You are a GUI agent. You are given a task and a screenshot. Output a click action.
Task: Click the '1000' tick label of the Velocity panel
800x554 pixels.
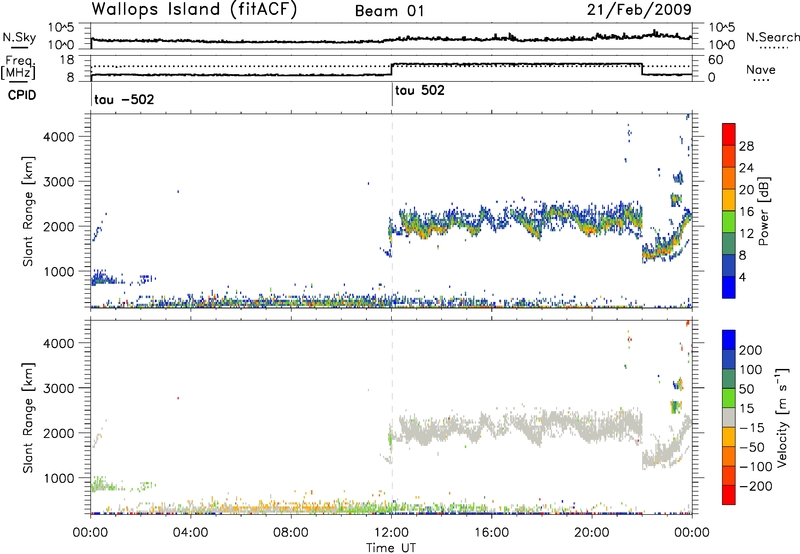58,478
